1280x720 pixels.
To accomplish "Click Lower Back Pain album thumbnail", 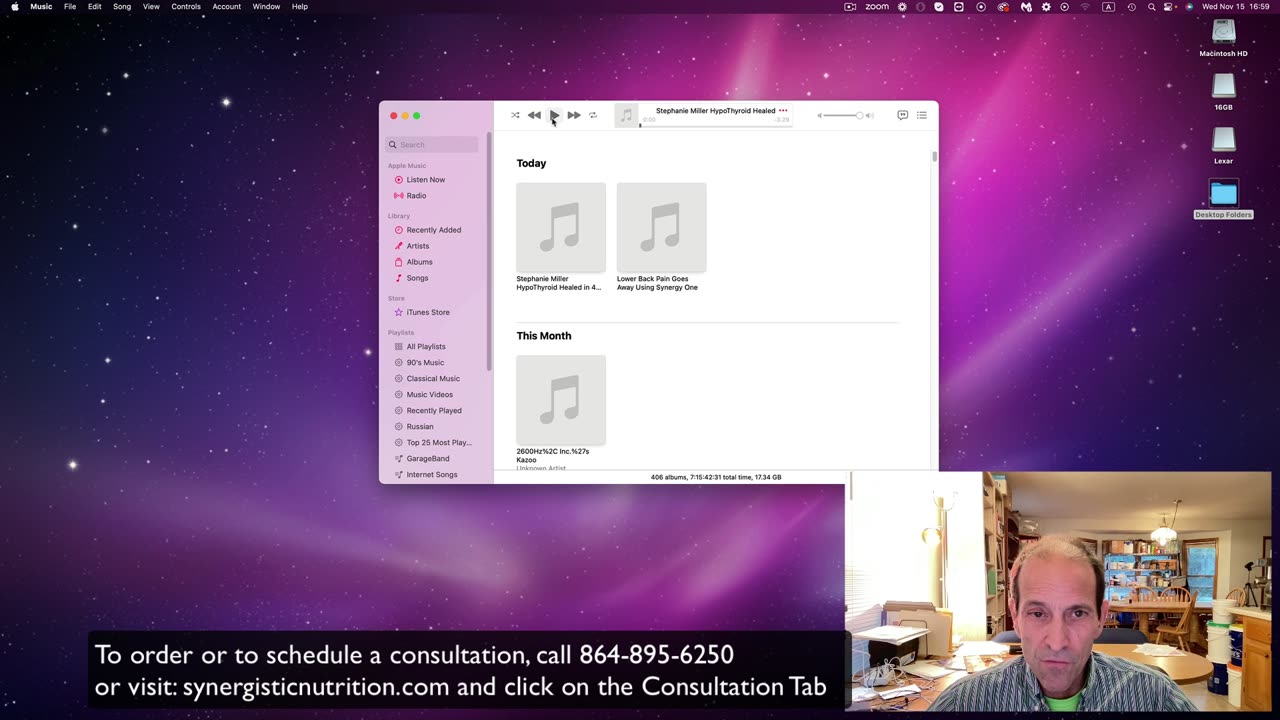I will 661,227.
